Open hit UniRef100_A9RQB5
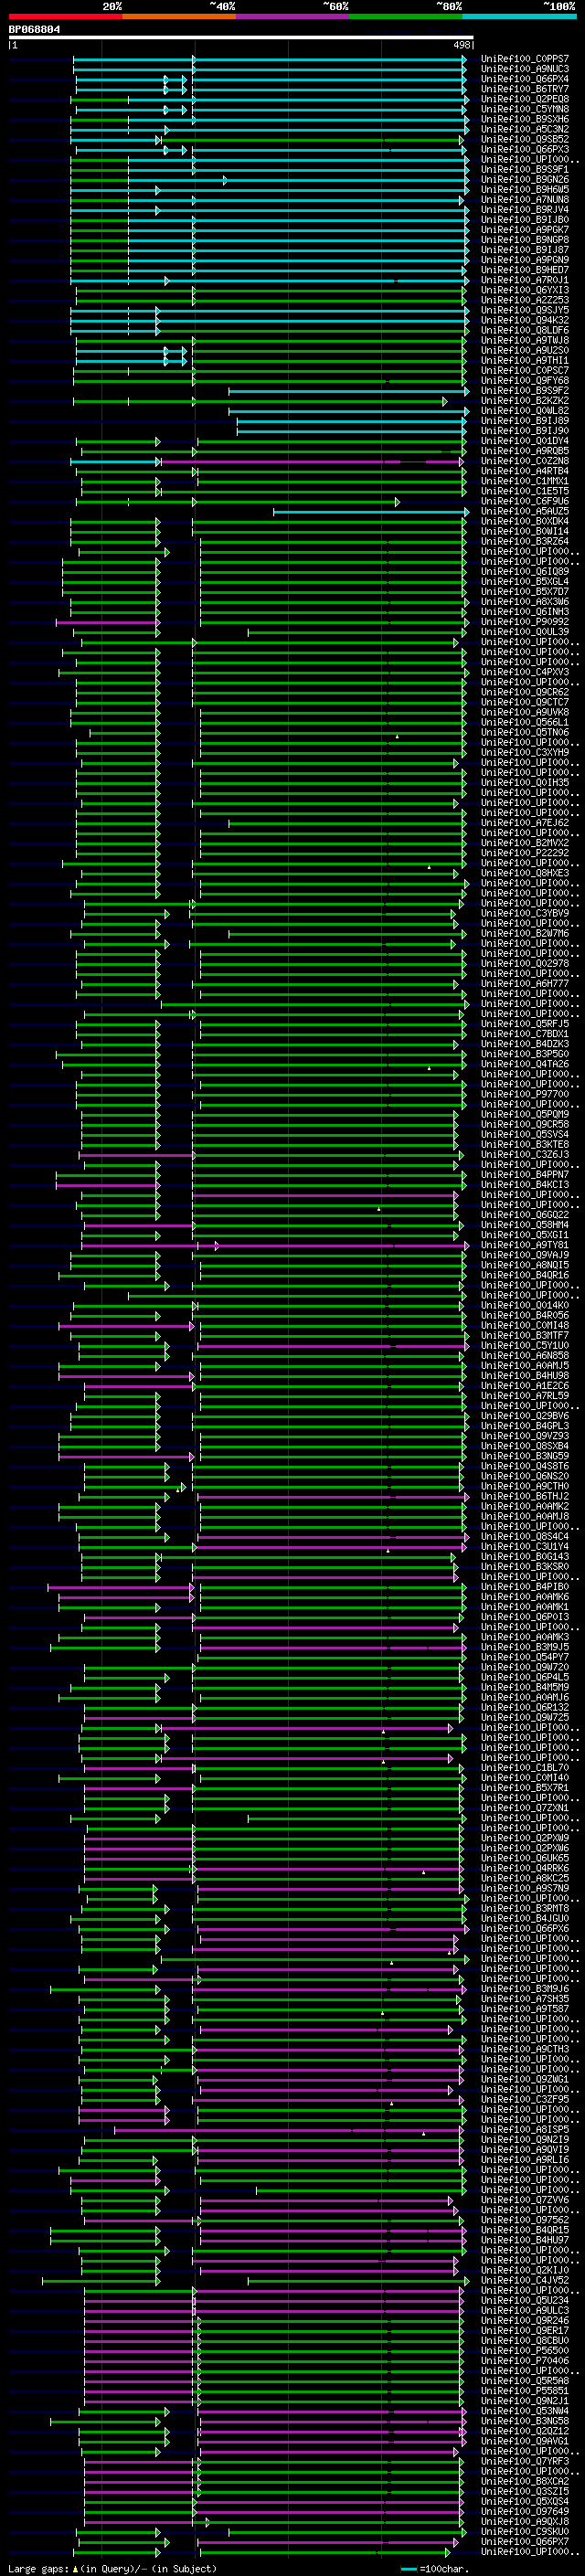Screen dimensions: 585x2576 click(x=525, y=451)
